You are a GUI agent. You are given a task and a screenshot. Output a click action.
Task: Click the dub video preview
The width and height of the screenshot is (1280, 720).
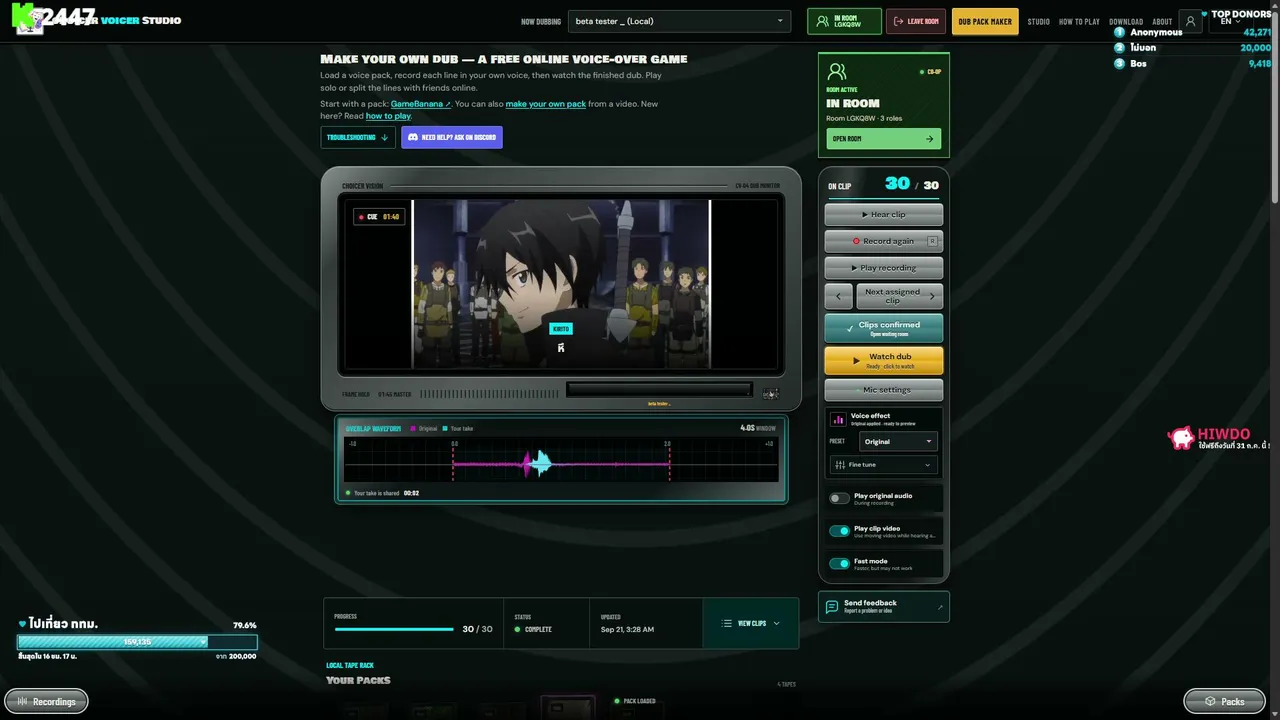point(561,284)
